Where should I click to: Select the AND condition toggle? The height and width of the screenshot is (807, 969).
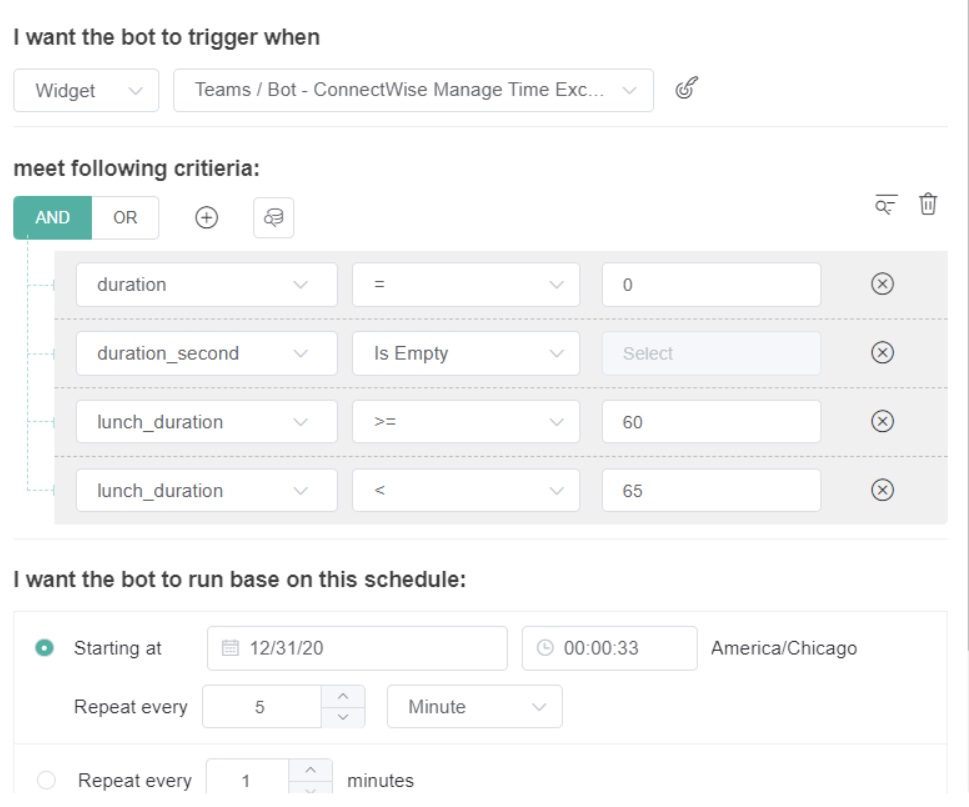pyautogui.click(x=53, y=218)
